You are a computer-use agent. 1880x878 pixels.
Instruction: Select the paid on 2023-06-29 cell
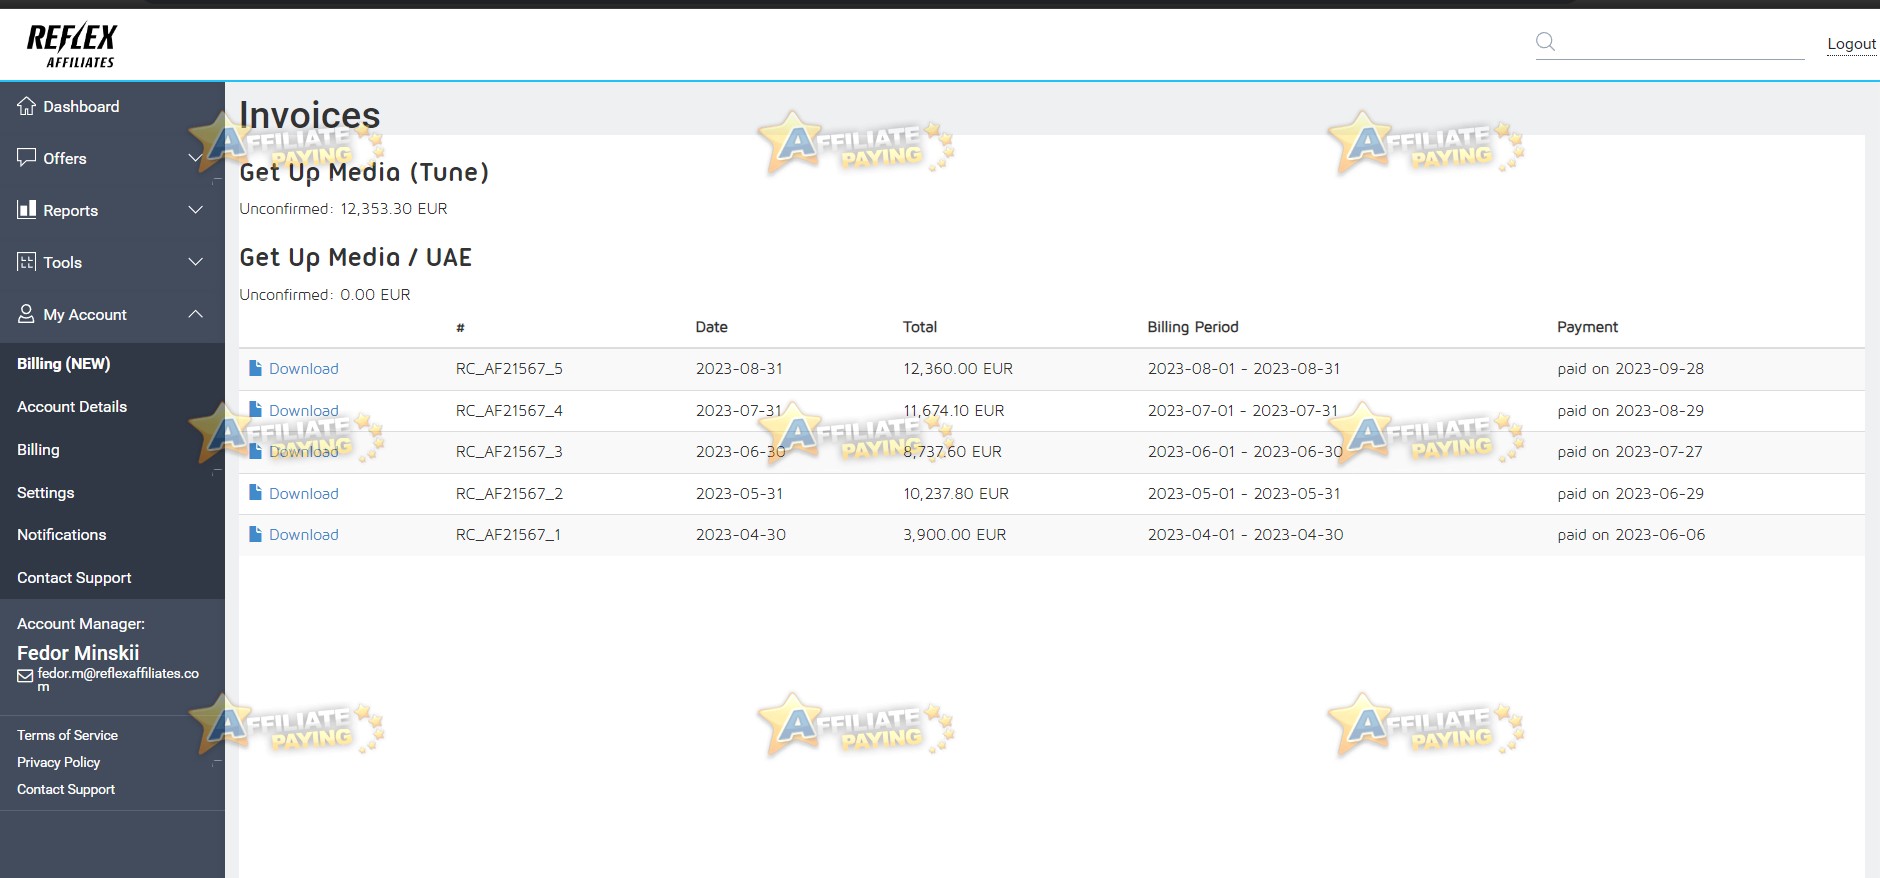point(1630,493)
